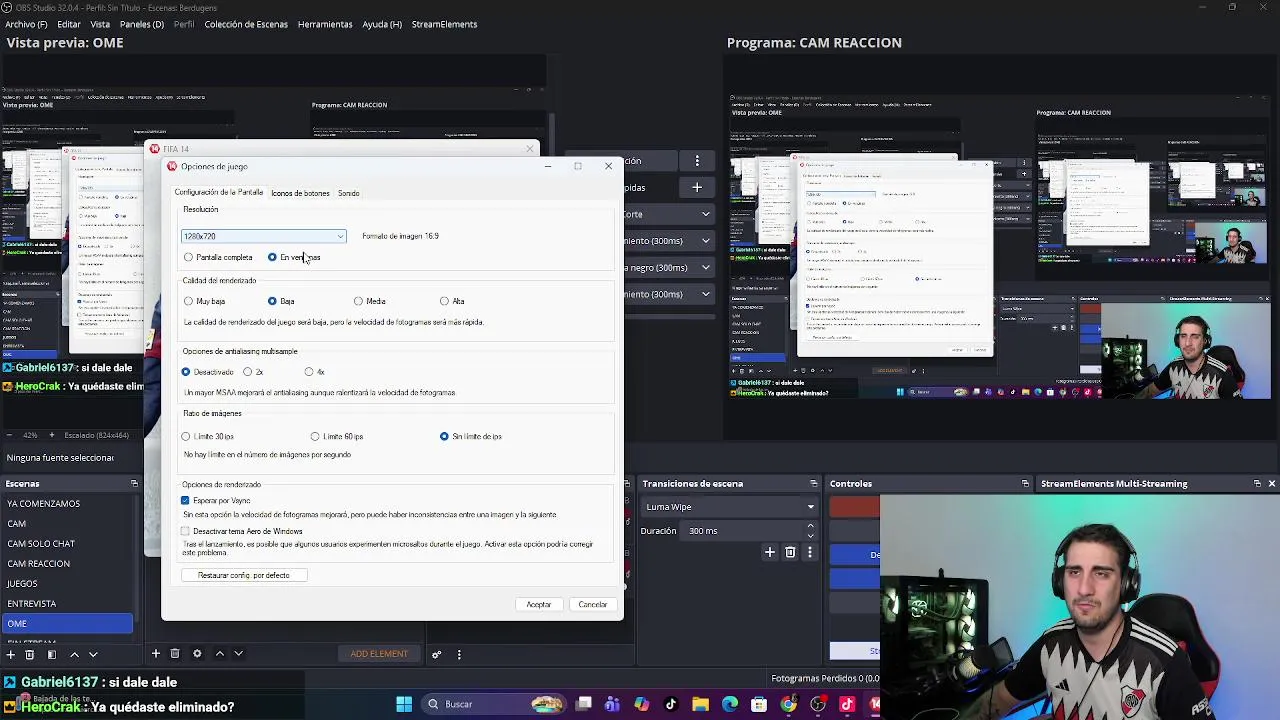Open audio mixer advanced settings gears
Viewport: 1280px width, 720px height.
(437, 654)
